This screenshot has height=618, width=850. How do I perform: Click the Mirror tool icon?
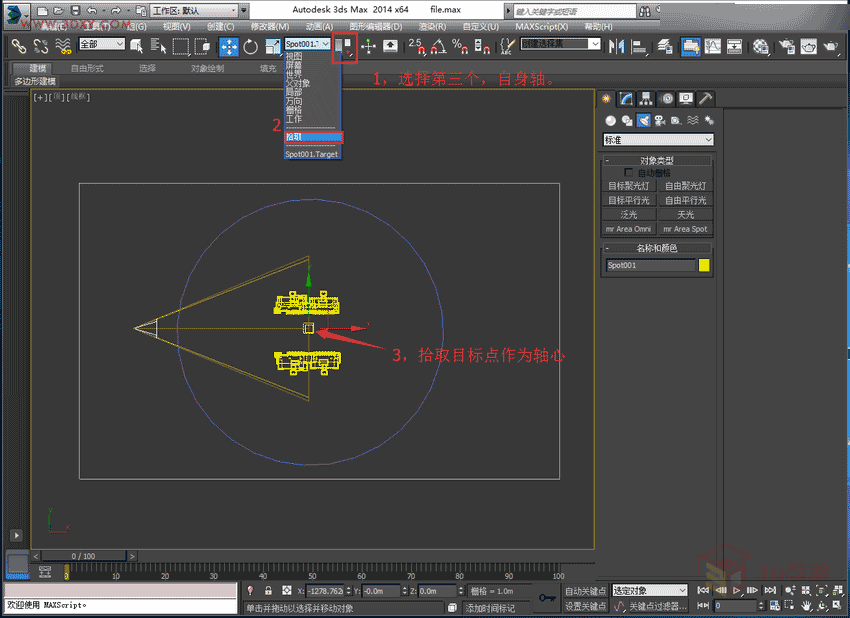616,46
